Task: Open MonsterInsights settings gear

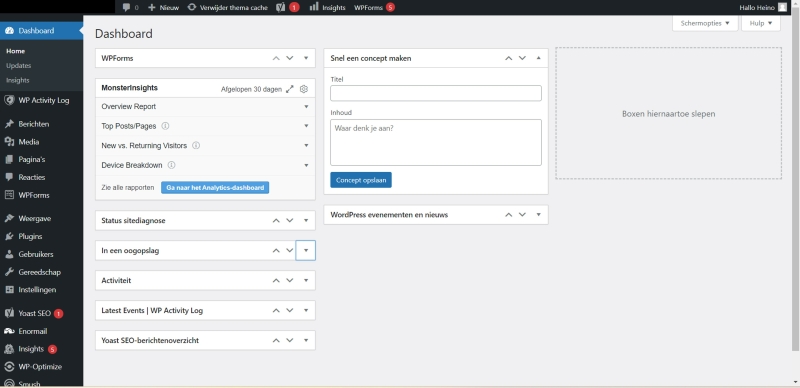Action: 304,89
